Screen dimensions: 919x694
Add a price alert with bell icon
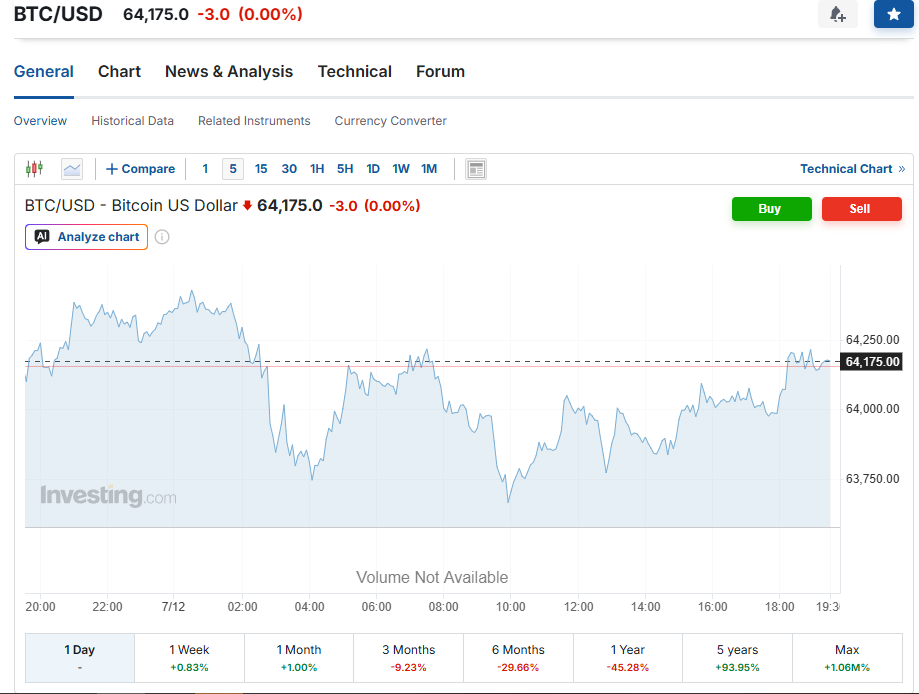[x=838, y=14]
